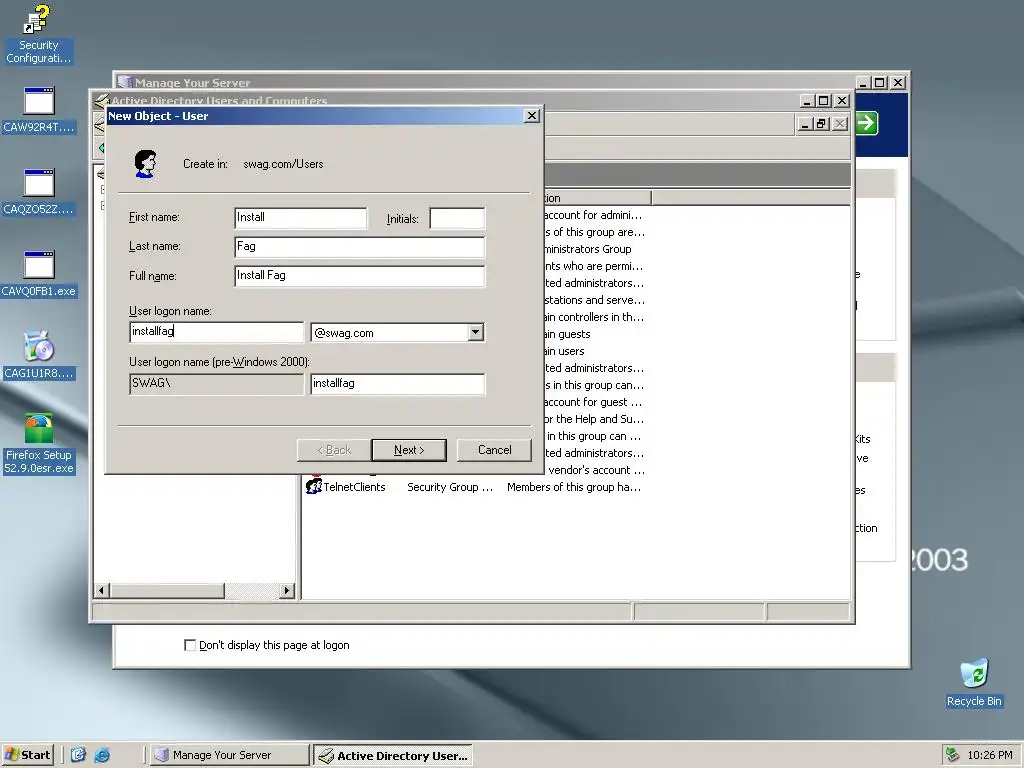Click 'account for guest ...' description row
The image size is (1024, 768).
(x=593, y=402)
